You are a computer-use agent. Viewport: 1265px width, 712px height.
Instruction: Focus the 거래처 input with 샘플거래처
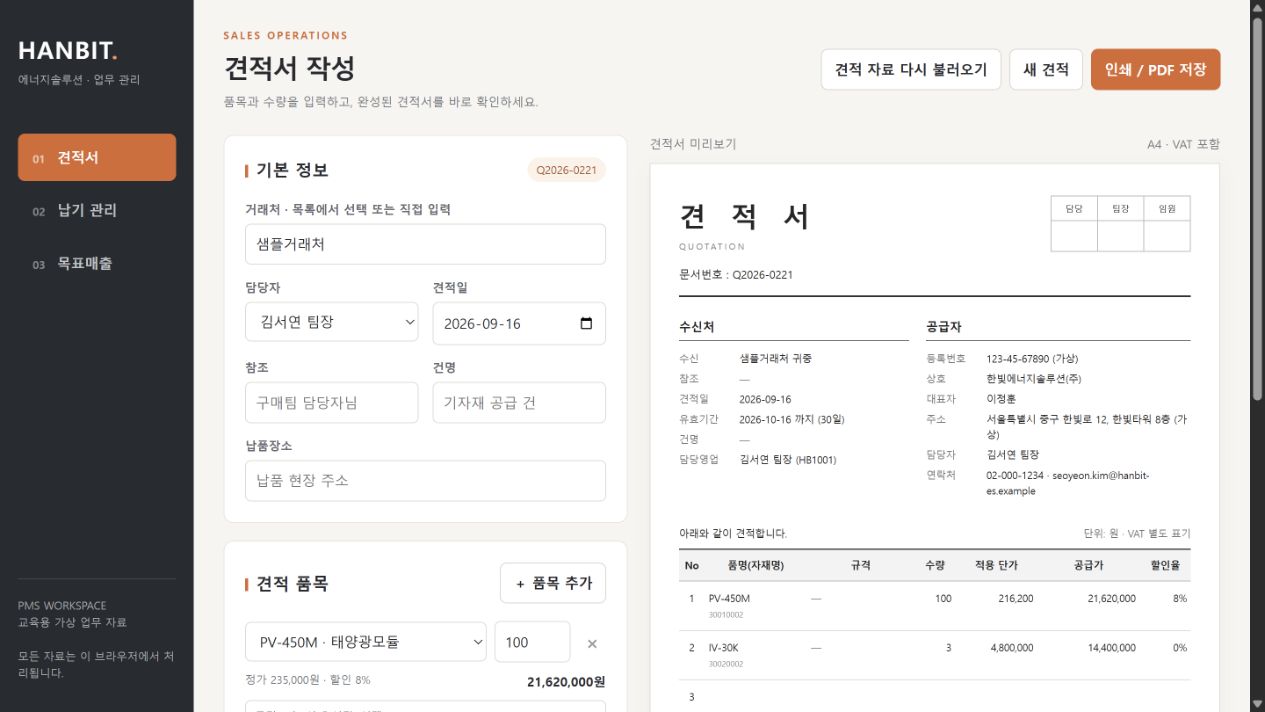425,244
